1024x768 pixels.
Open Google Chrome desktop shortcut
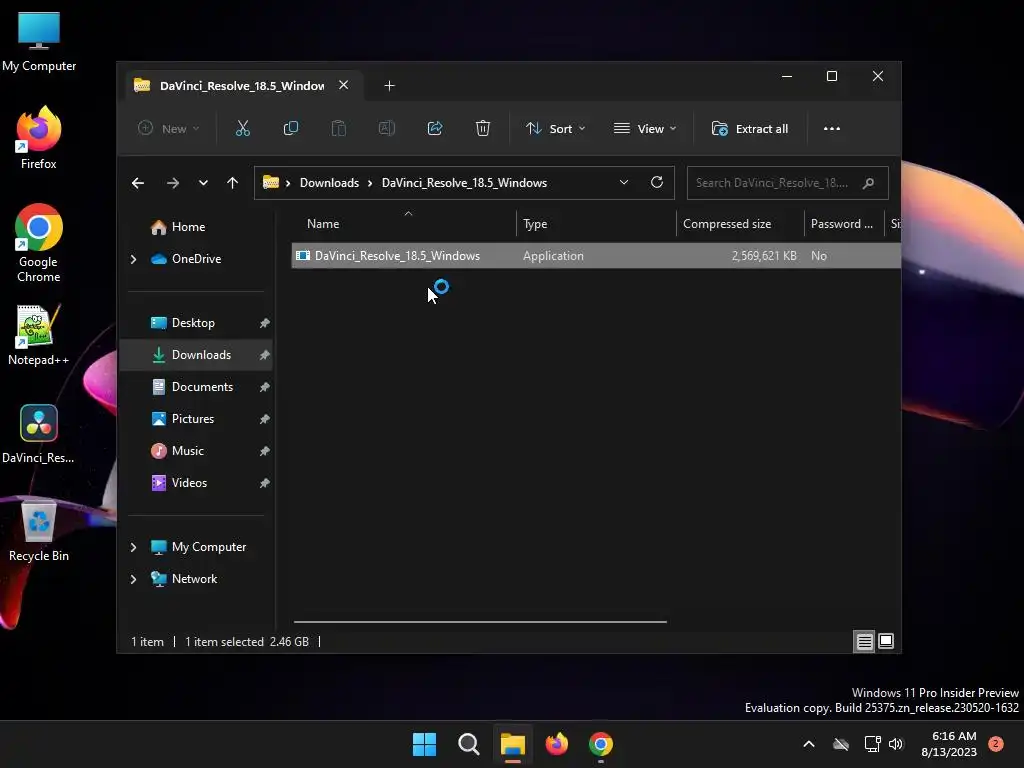pyautogui.click(x=39, y=243)
